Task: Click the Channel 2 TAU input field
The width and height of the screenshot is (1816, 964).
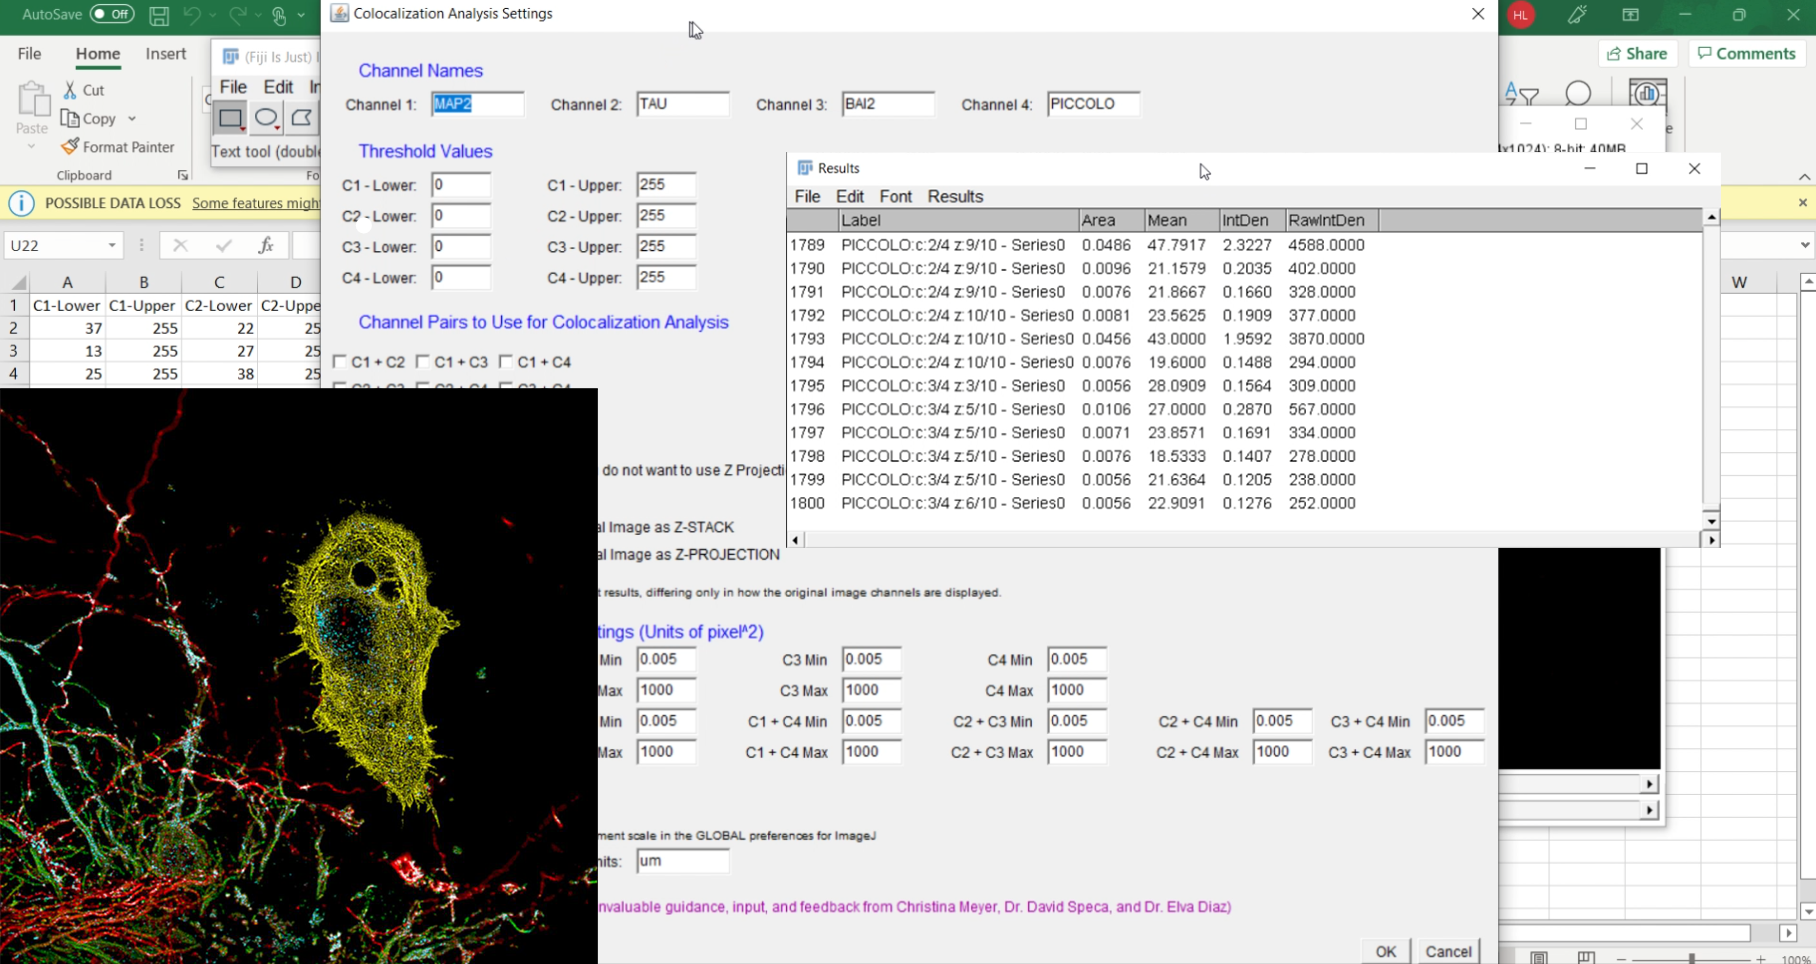Action: (x=683, y=104)
